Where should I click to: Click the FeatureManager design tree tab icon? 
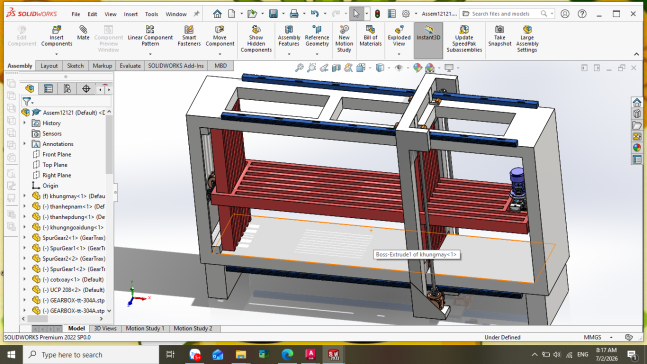pyautogui.click(x=30, y=88)
